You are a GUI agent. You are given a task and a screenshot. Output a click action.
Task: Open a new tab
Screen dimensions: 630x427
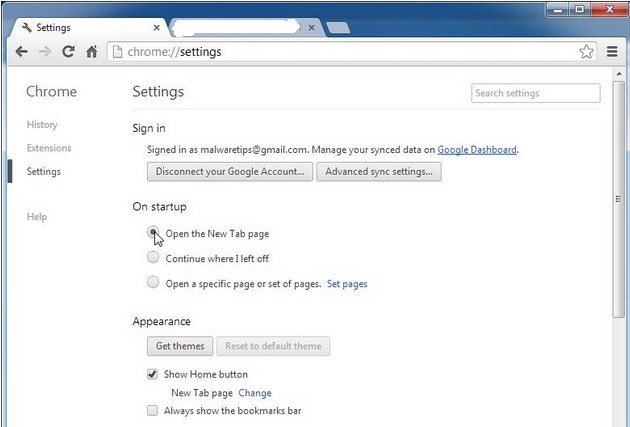[338, 28]
